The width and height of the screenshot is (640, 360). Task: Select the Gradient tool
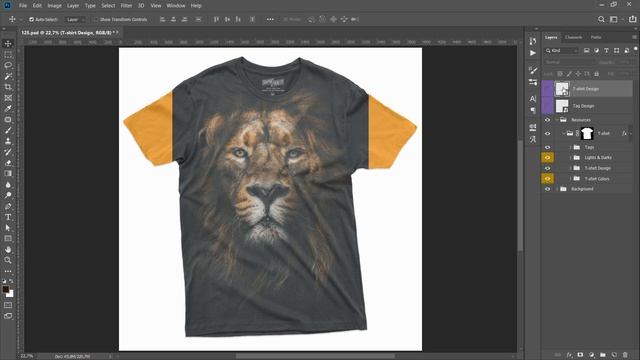click(x=8, y=173)
